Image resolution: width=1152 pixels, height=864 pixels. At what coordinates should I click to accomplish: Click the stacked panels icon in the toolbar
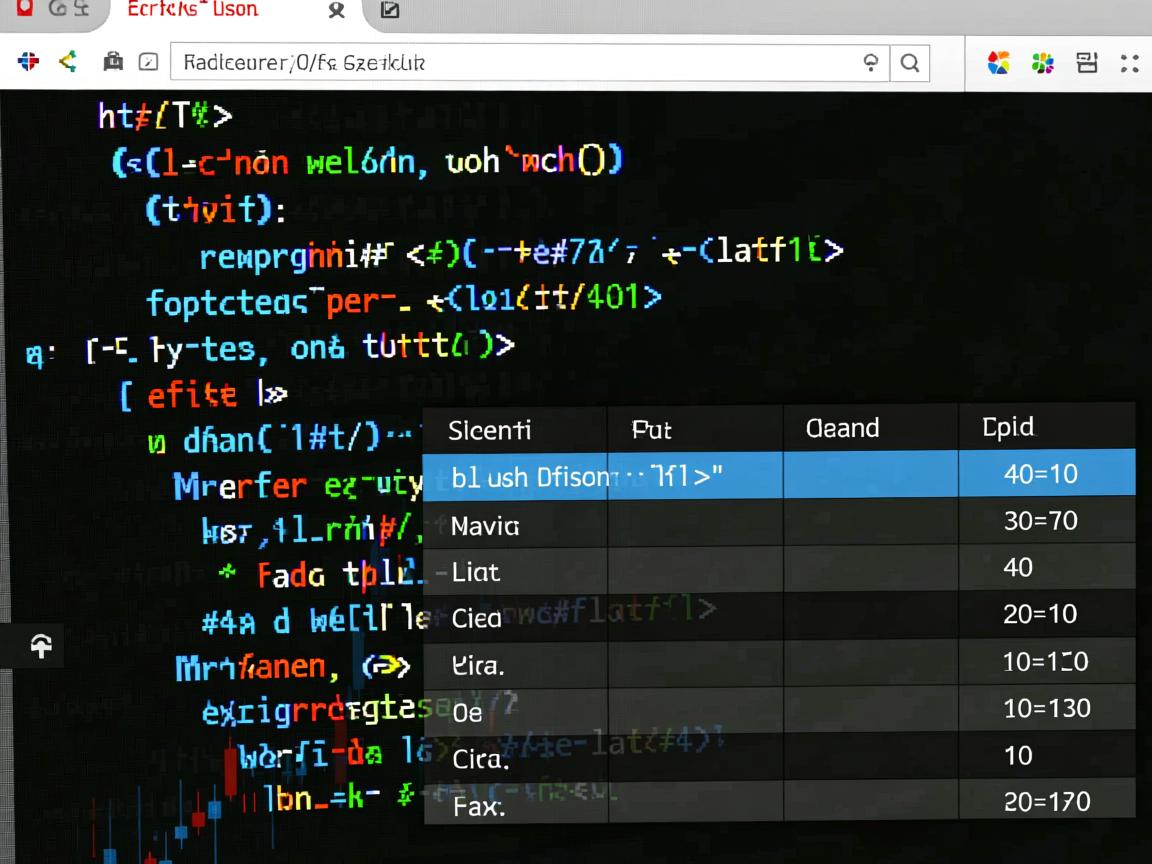(1087, 63)
